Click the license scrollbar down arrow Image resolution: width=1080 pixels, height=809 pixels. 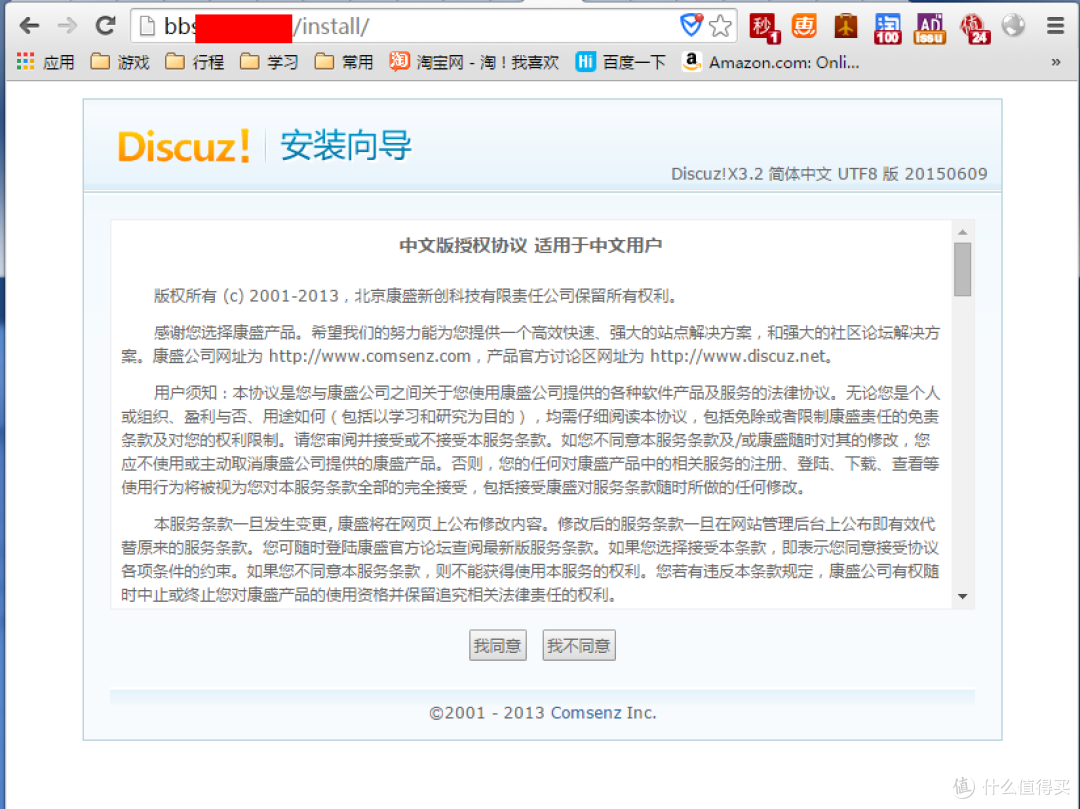point(963,596)
